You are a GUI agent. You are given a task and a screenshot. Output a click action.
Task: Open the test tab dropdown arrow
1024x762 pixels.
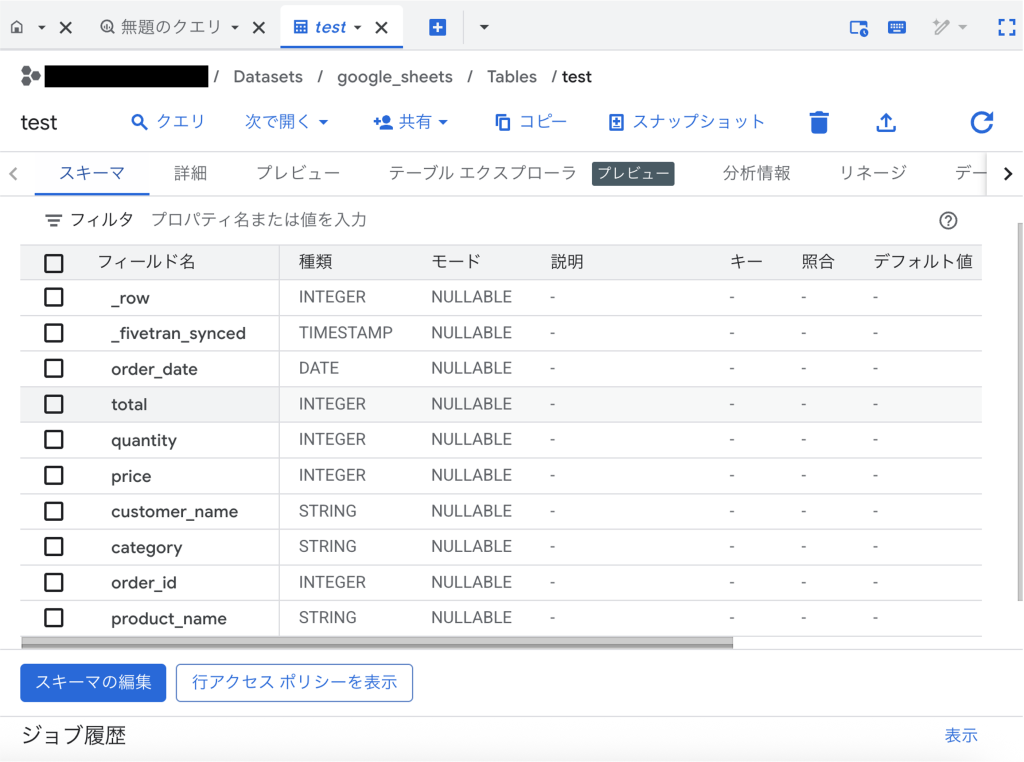358,27
